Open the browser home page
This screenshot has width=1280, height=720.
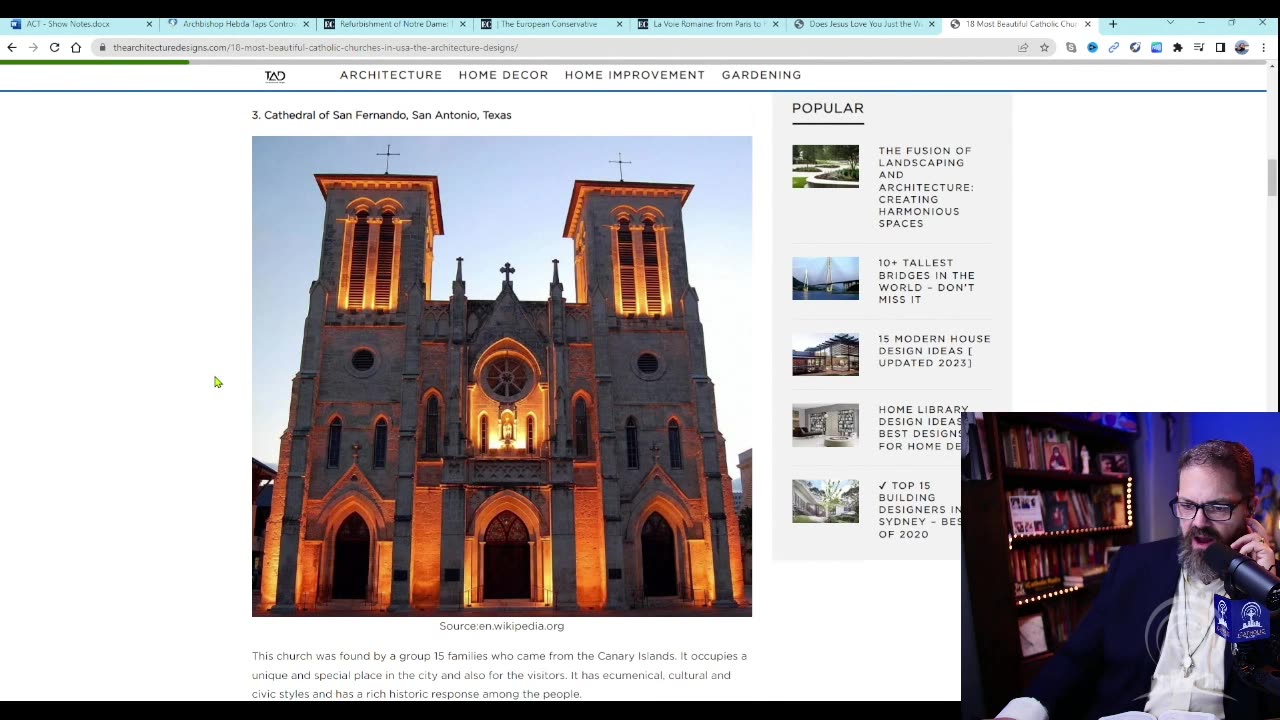pyautogui.click(x=76, y=47)
